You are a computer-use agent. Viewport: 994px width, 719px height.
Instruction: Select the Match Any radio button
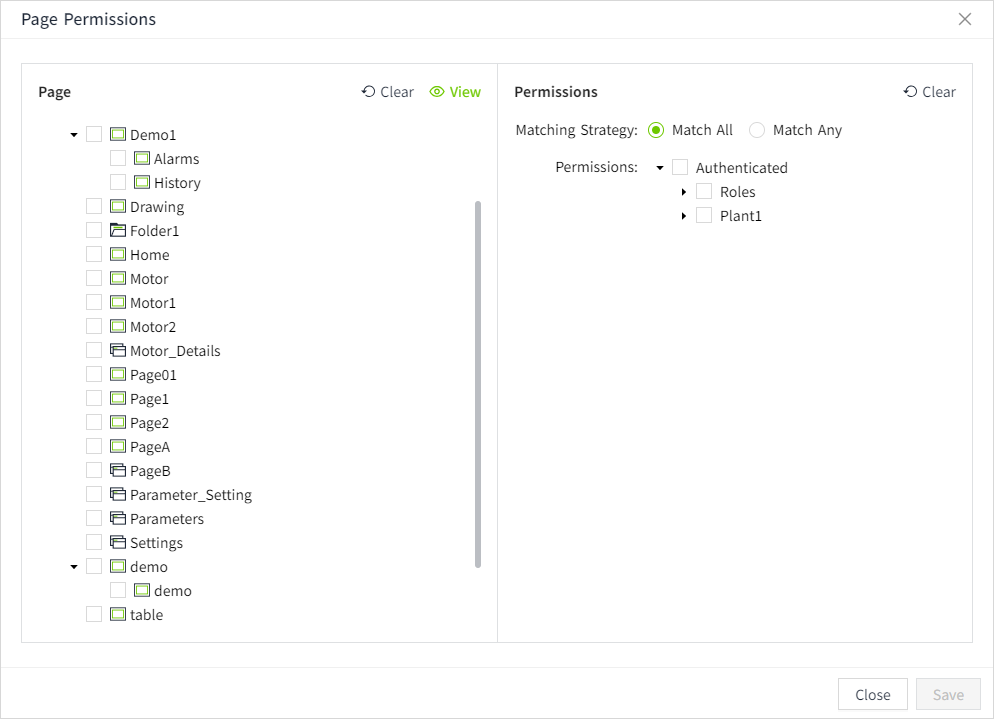[757, 130]
